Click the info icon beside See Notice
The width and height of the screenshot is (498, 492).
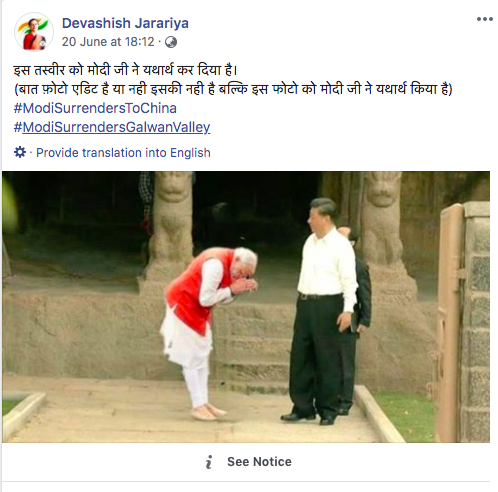point(209,462)
